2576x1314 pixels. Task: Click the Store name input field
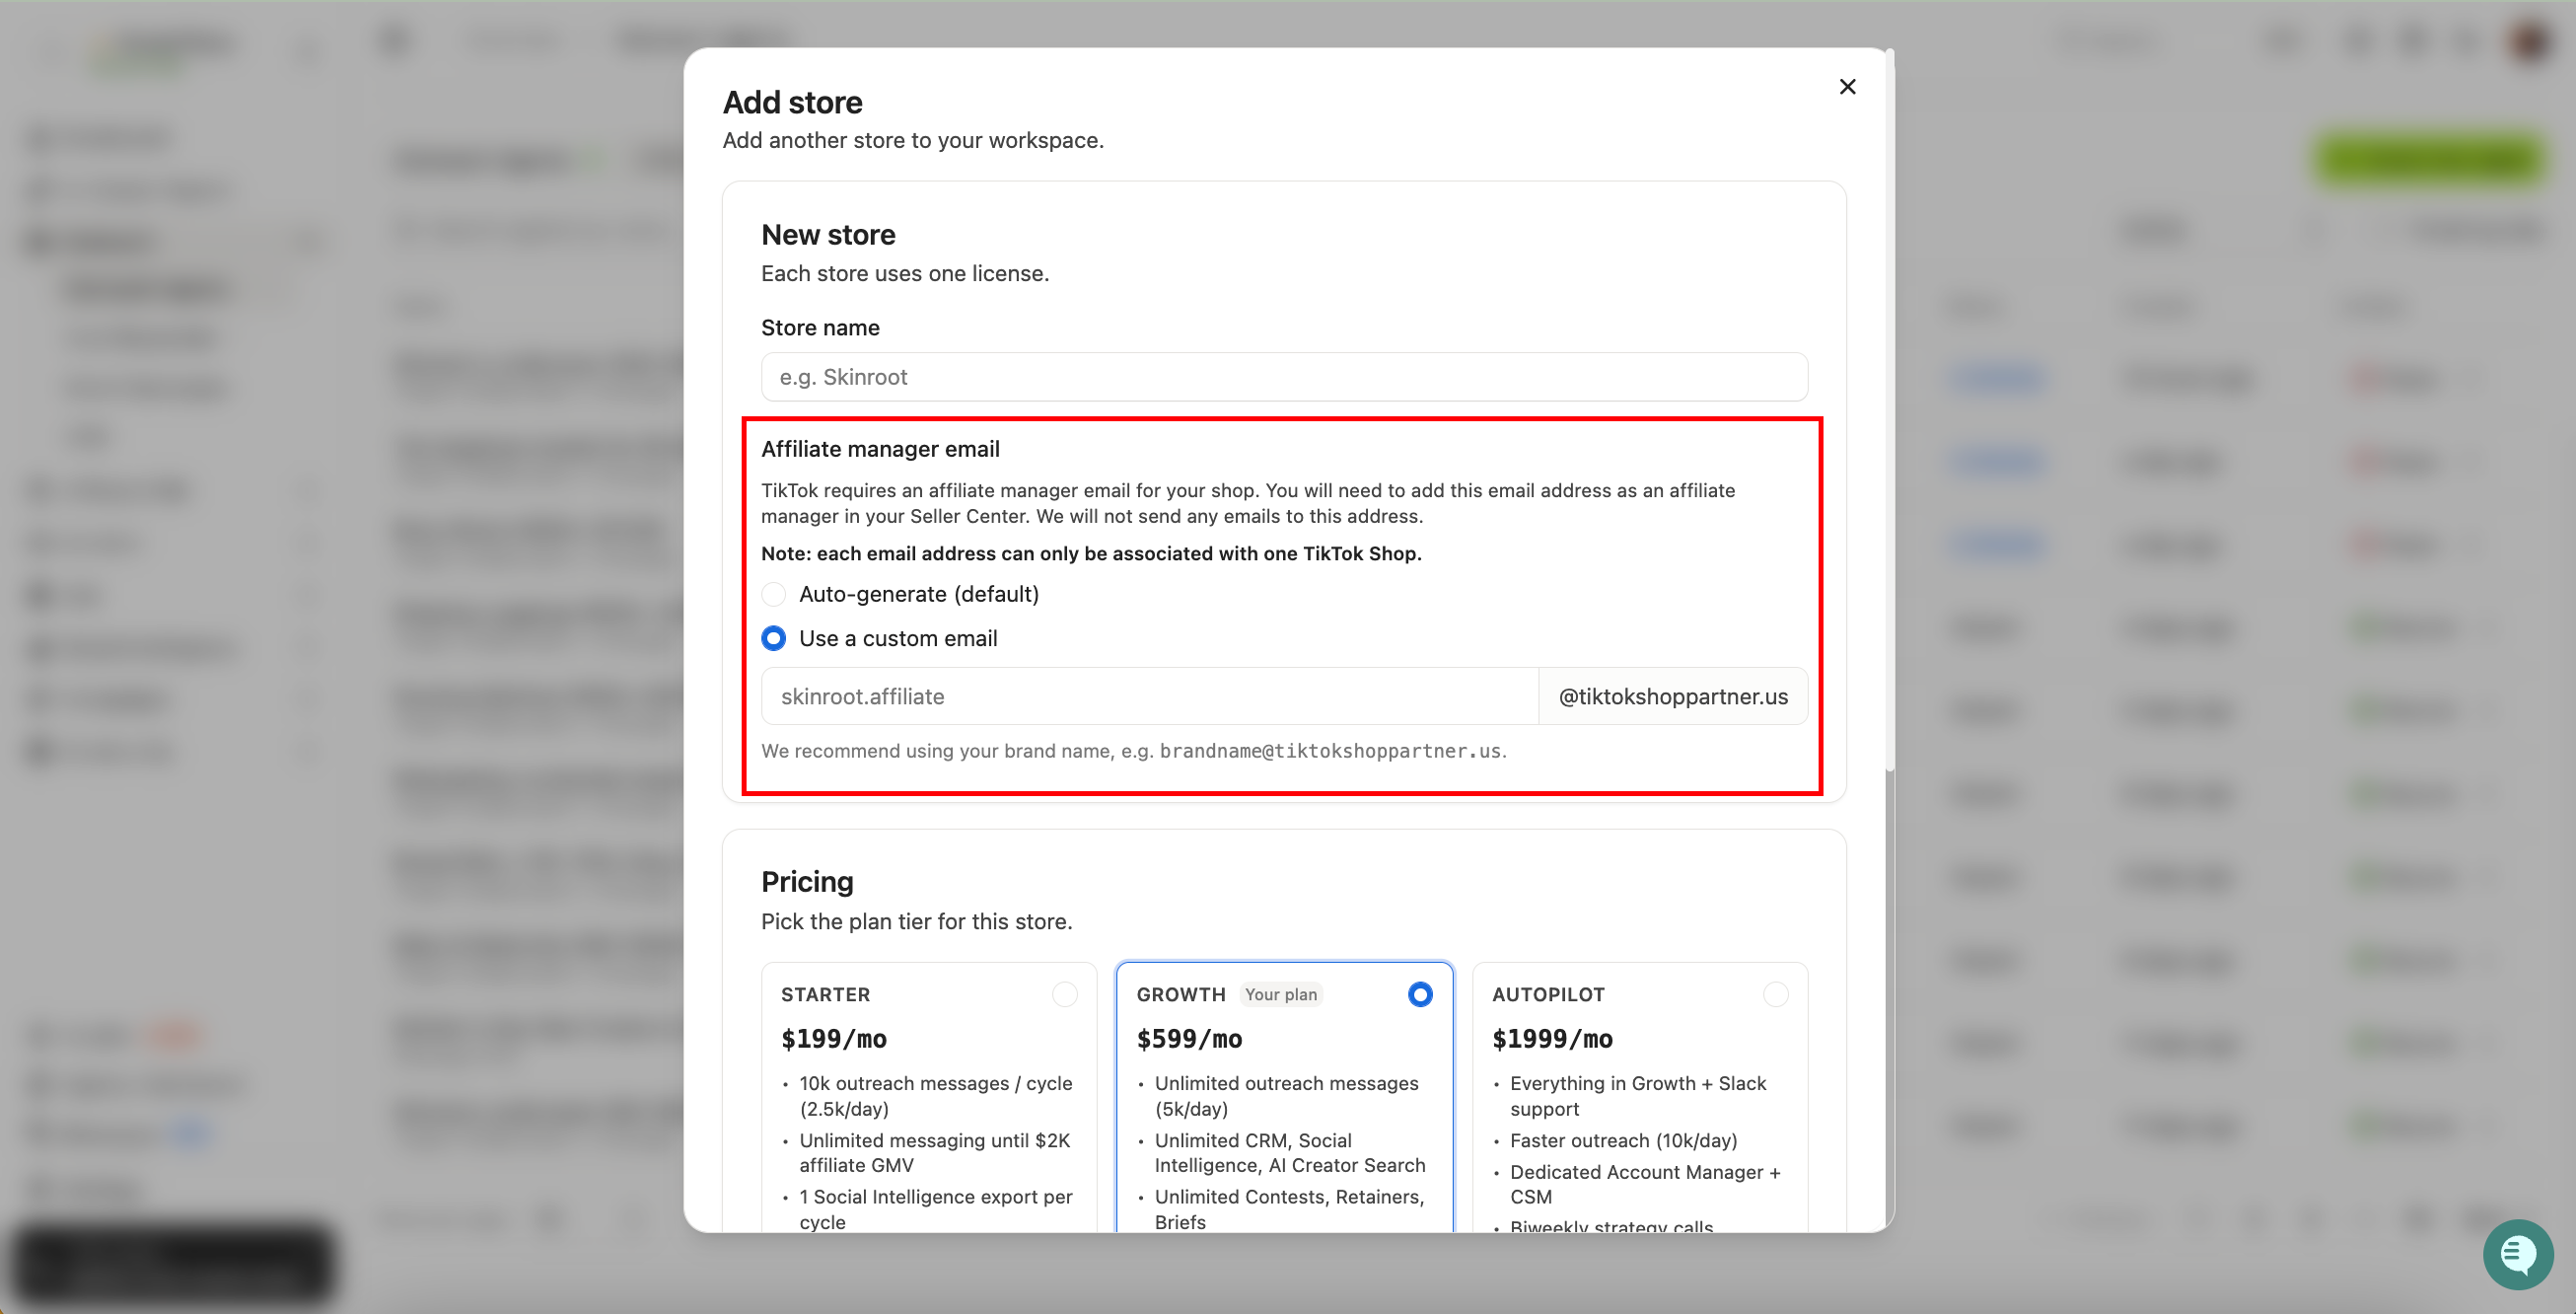[1284, 377]
